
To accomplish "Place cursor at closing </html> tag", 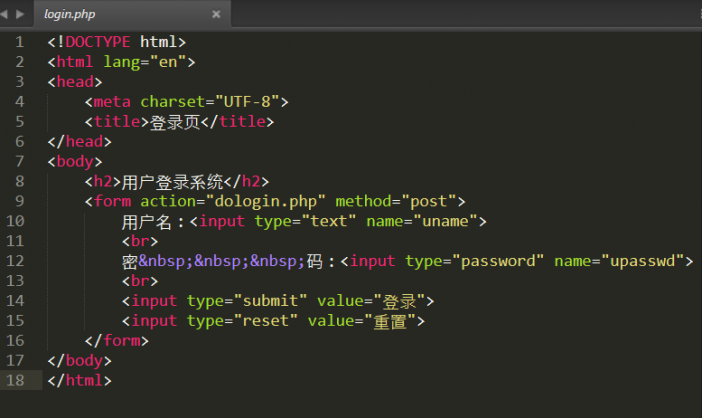I will click(x=80, y=380).
